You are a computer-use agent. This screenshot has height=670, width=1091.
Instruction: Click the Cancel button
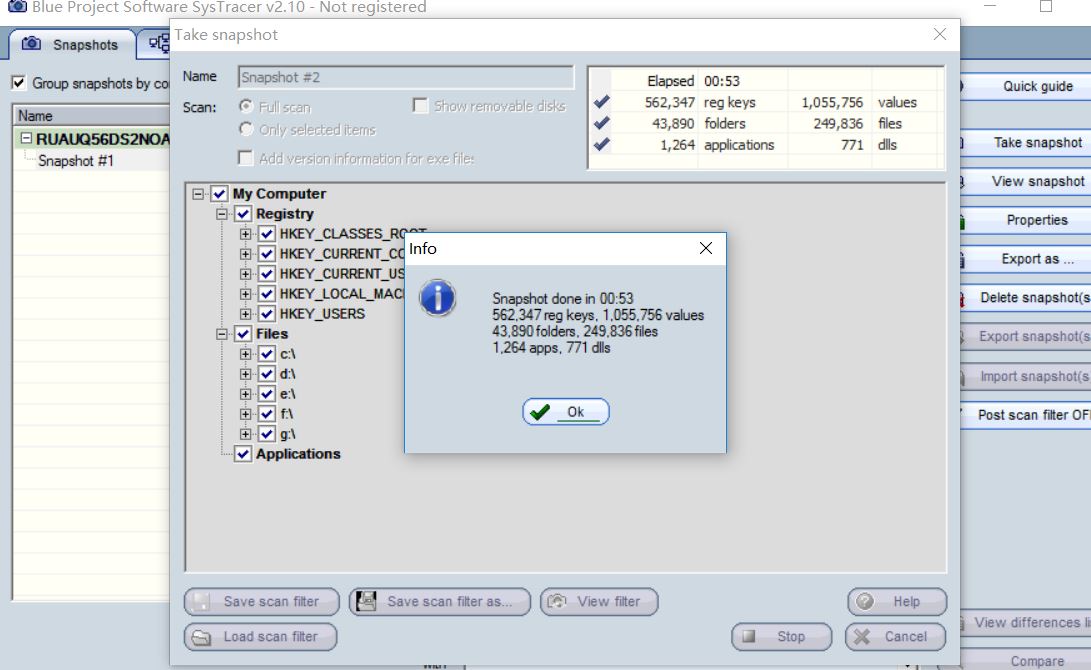point(895,637)
